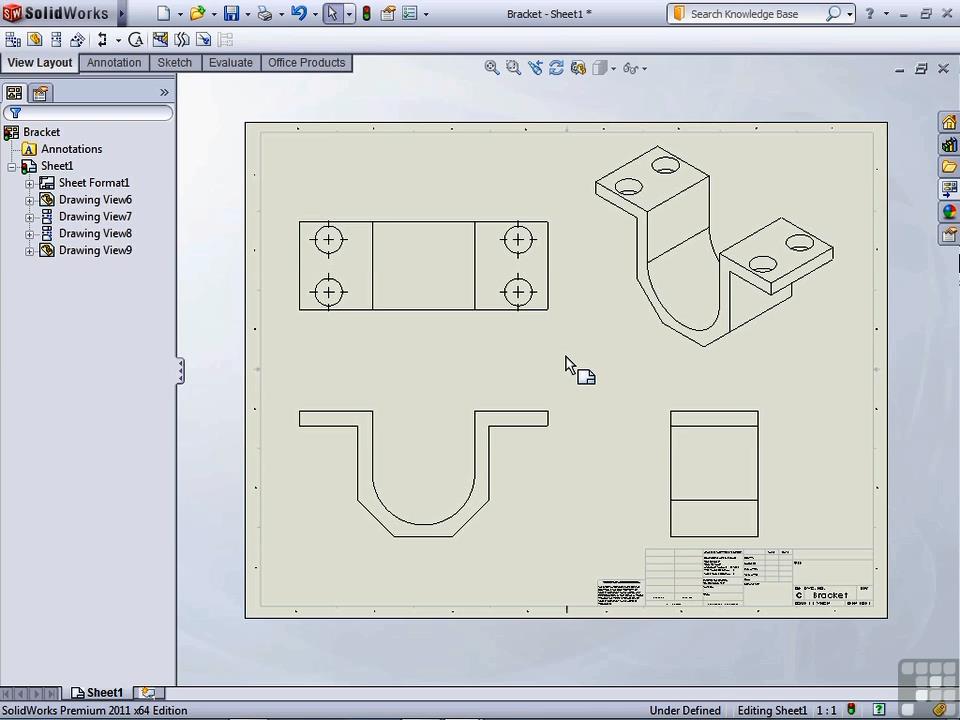Click the Add Sheet icon beside Sheet1
The width and height of the screenshot is (960, 720).
(x=148, y=692)
